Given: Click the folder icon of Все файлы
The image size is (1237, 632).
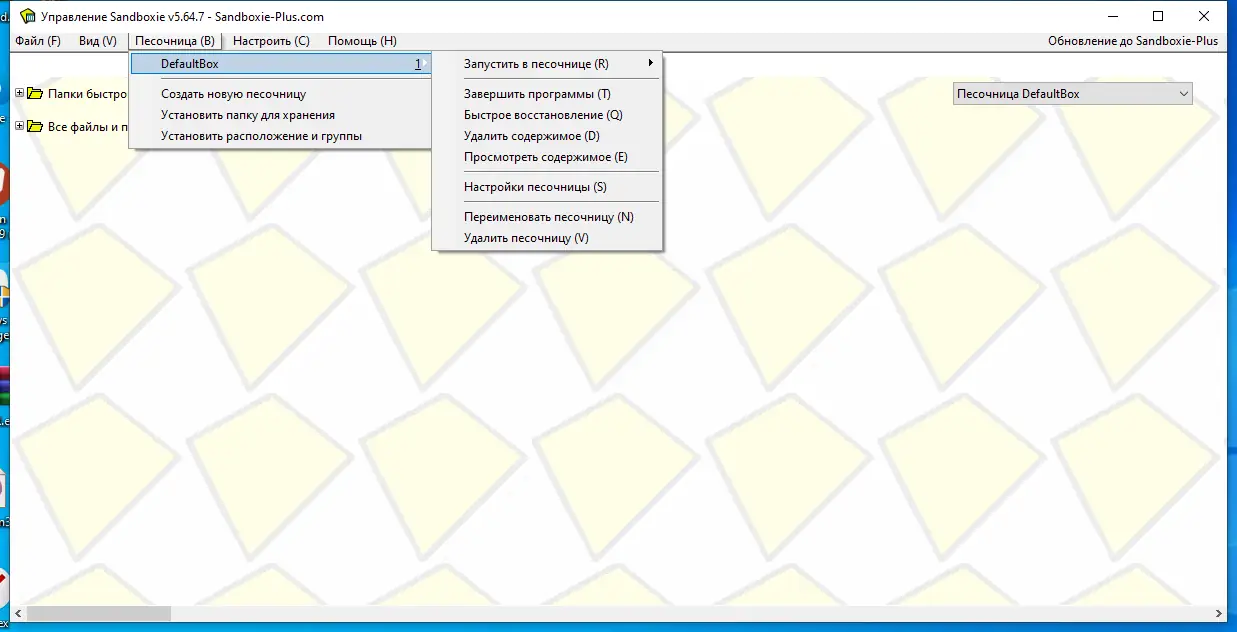Looking at the screenshot, I should (x=35, y=127).
